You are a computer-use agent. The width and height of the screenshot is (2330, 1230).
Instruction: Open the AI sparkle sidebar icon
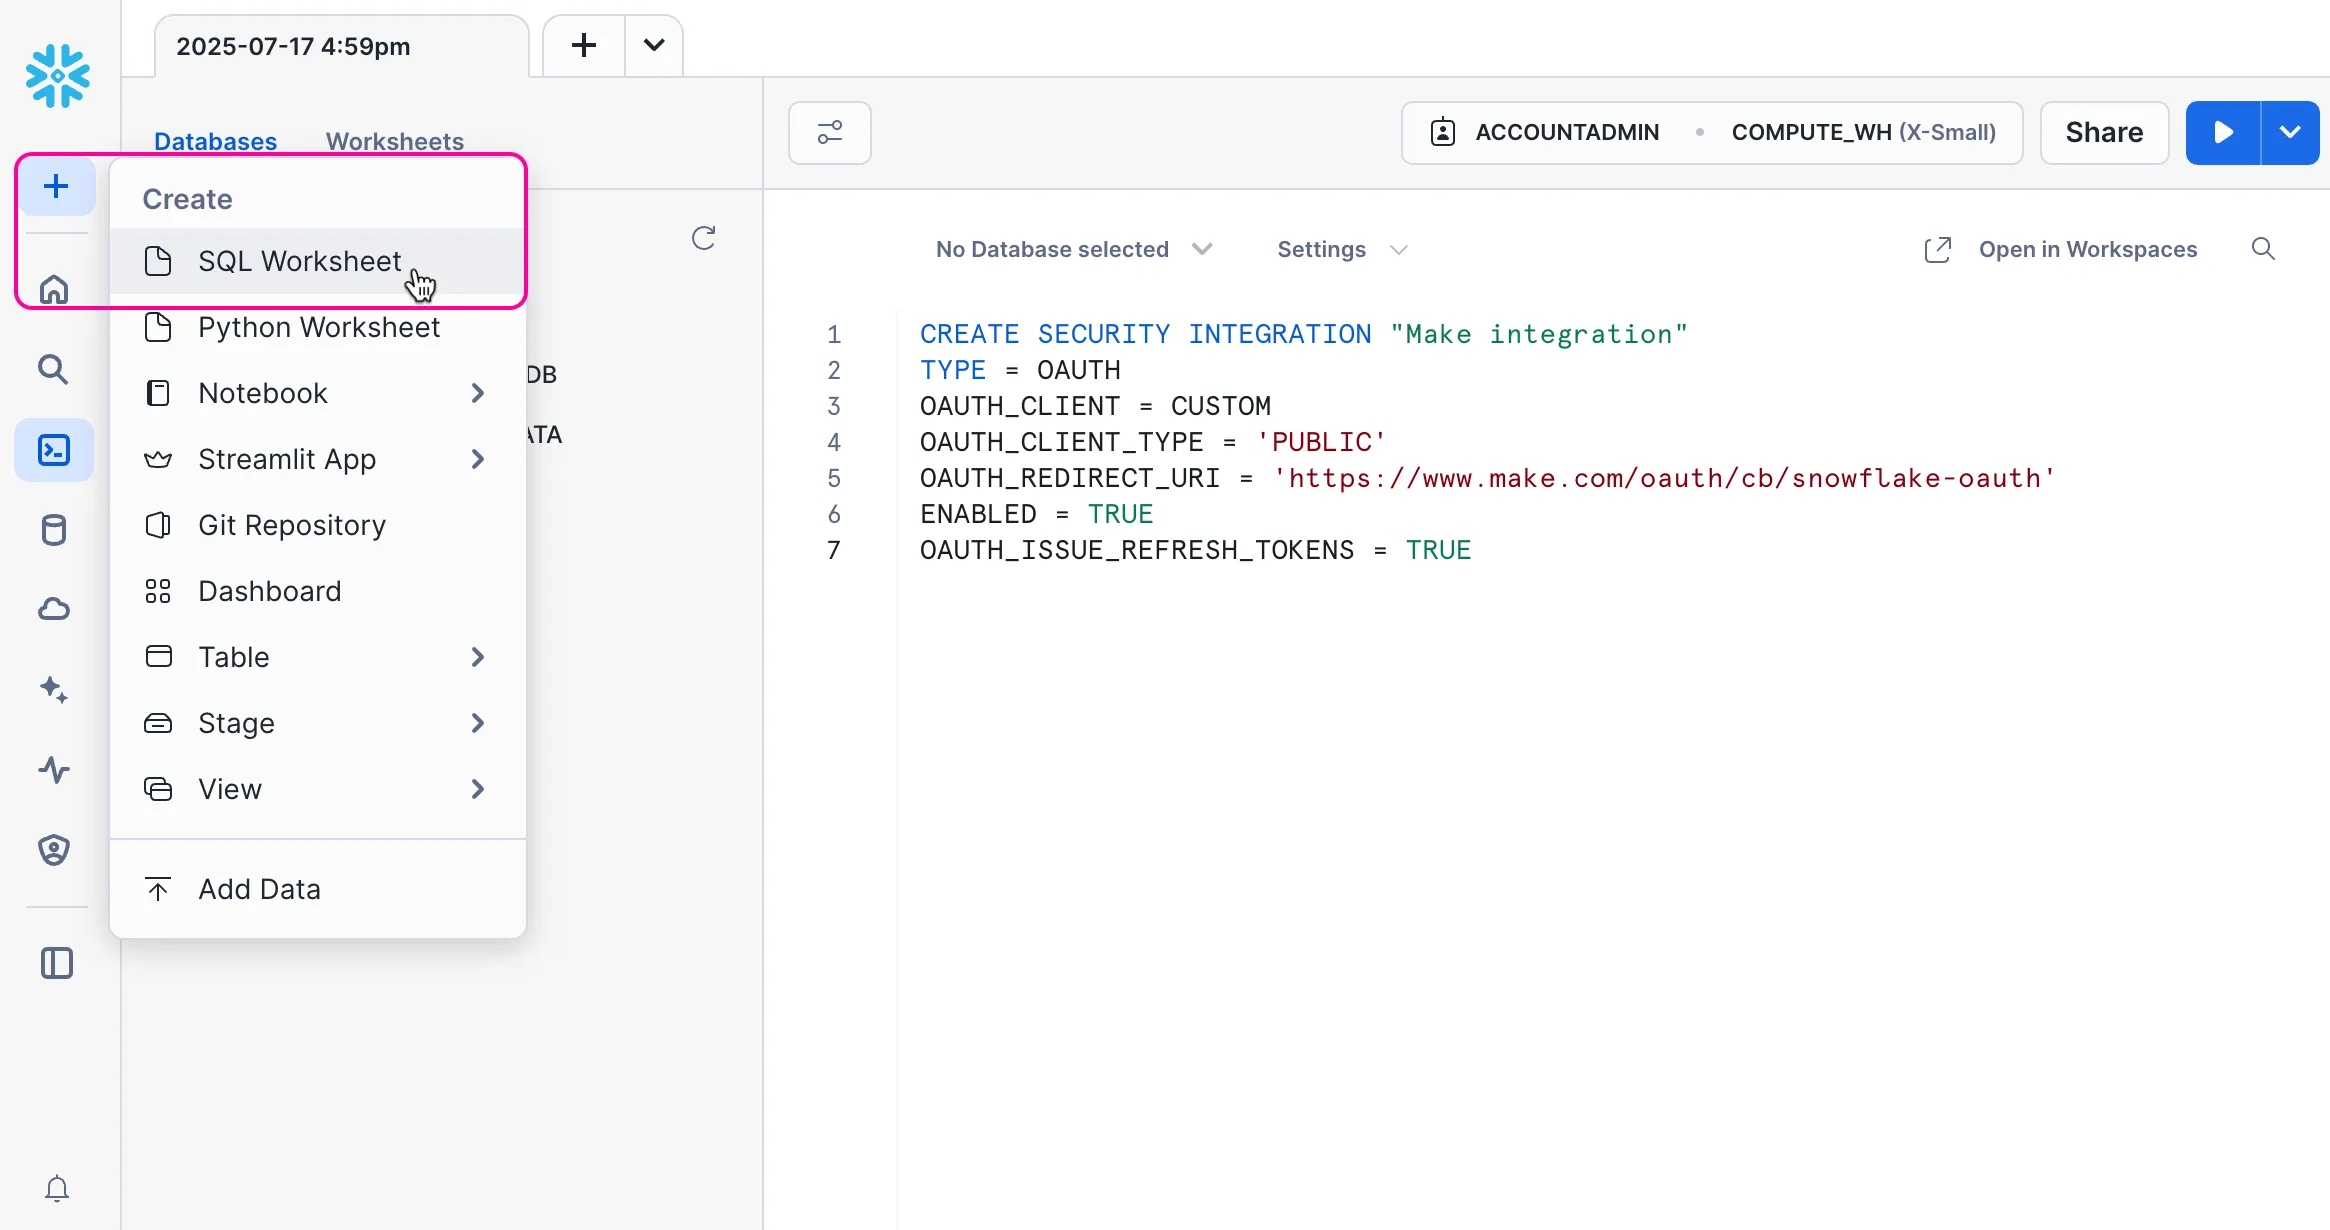(54, 690)
